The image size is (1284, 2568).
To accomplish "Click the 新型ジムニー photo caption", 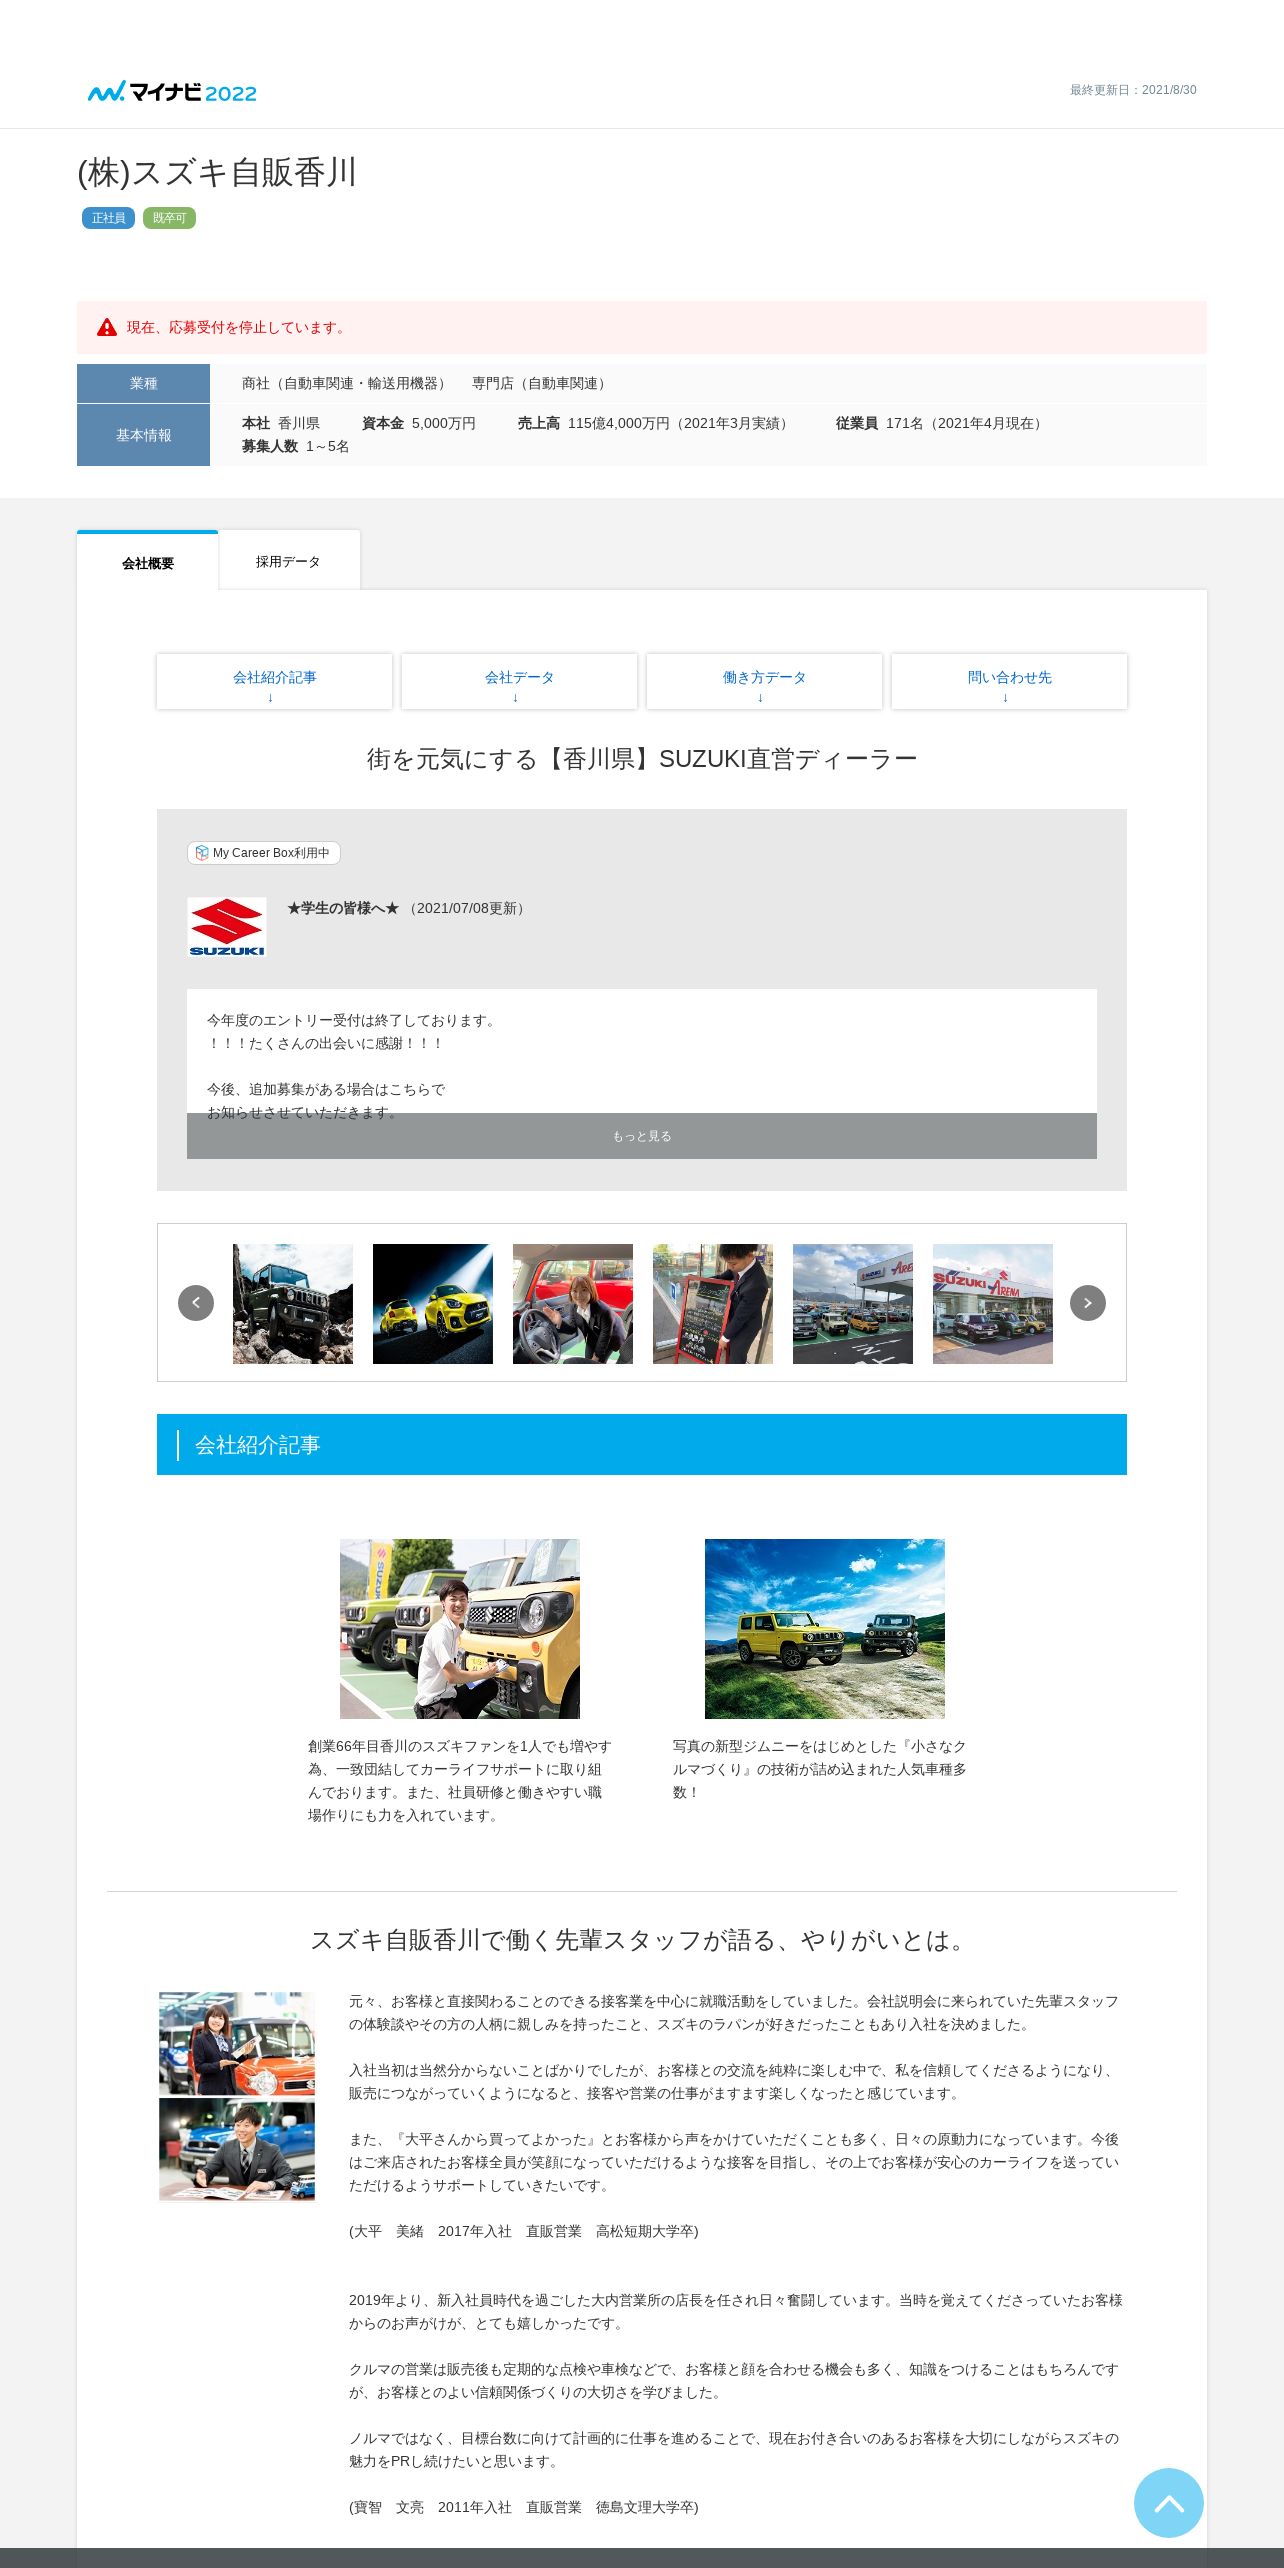I will [x=820, y=1769].
